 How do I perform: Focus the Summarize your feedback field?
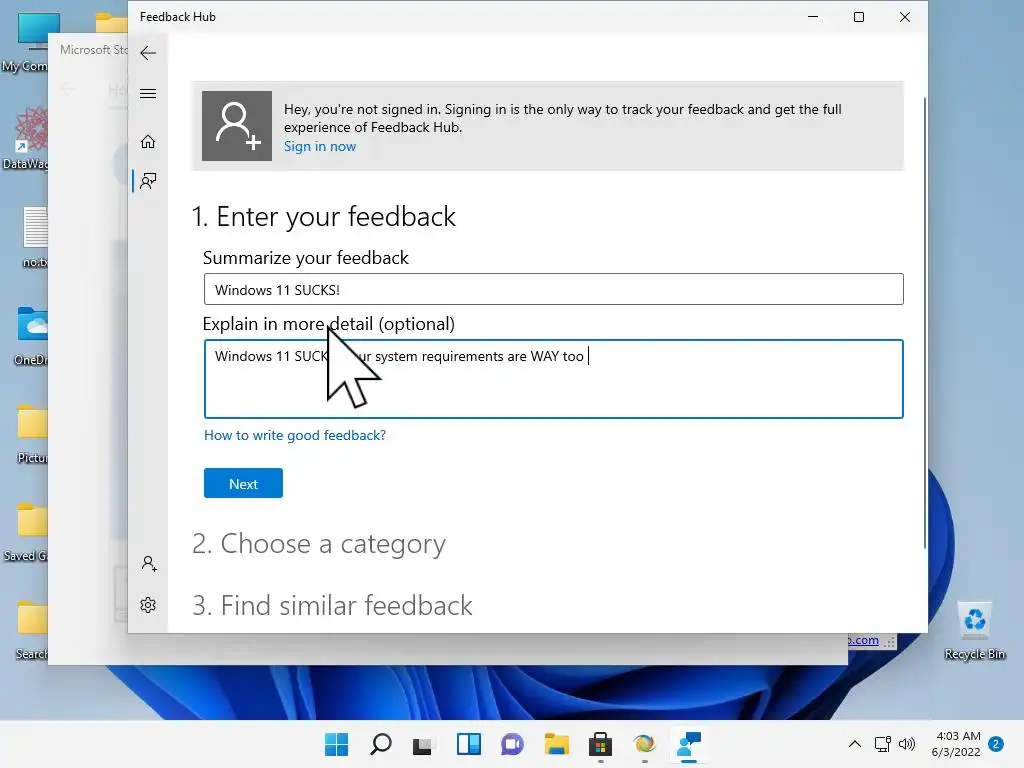(x=554, y=289)
